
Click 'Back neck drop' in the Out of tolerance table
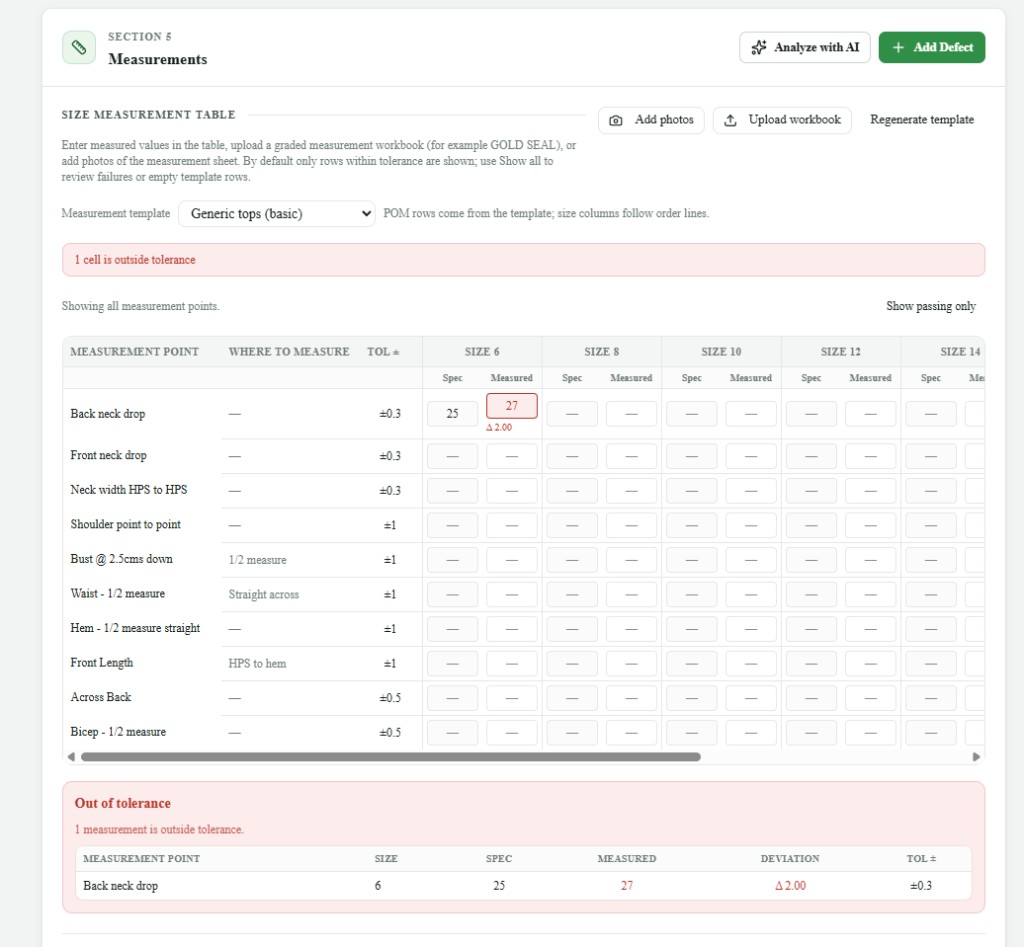[x=121, y=886]
